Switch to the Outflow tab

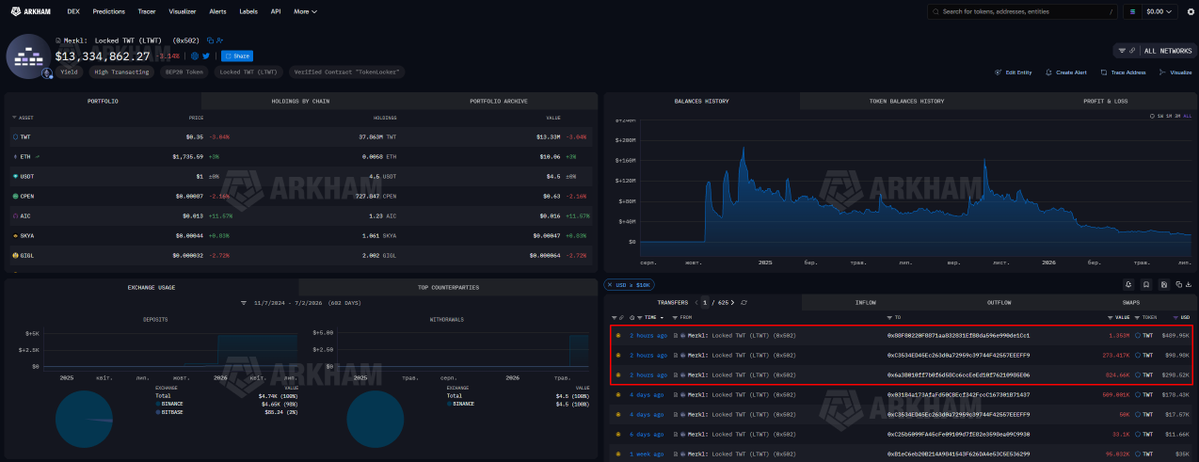coord(999,303)
